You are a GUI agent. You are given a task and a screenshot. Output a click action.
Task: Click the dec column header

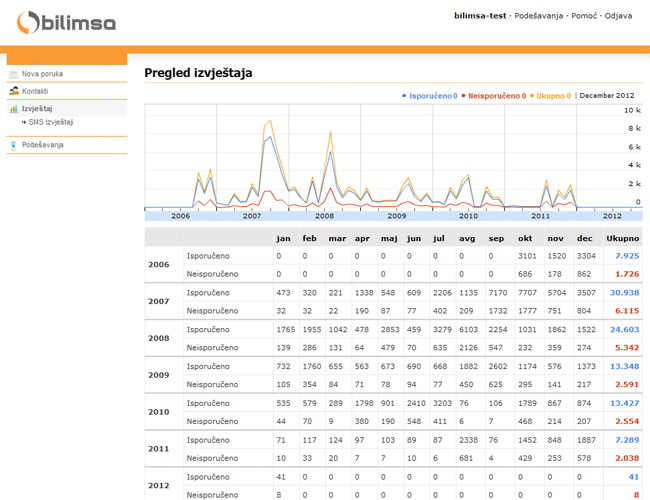pos(585,238)
